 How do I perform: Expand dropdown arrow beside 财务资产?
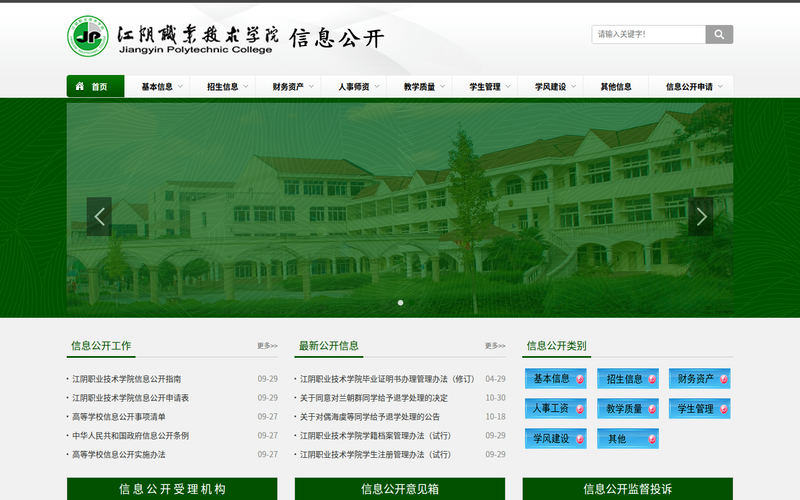(x=311, y=87)
